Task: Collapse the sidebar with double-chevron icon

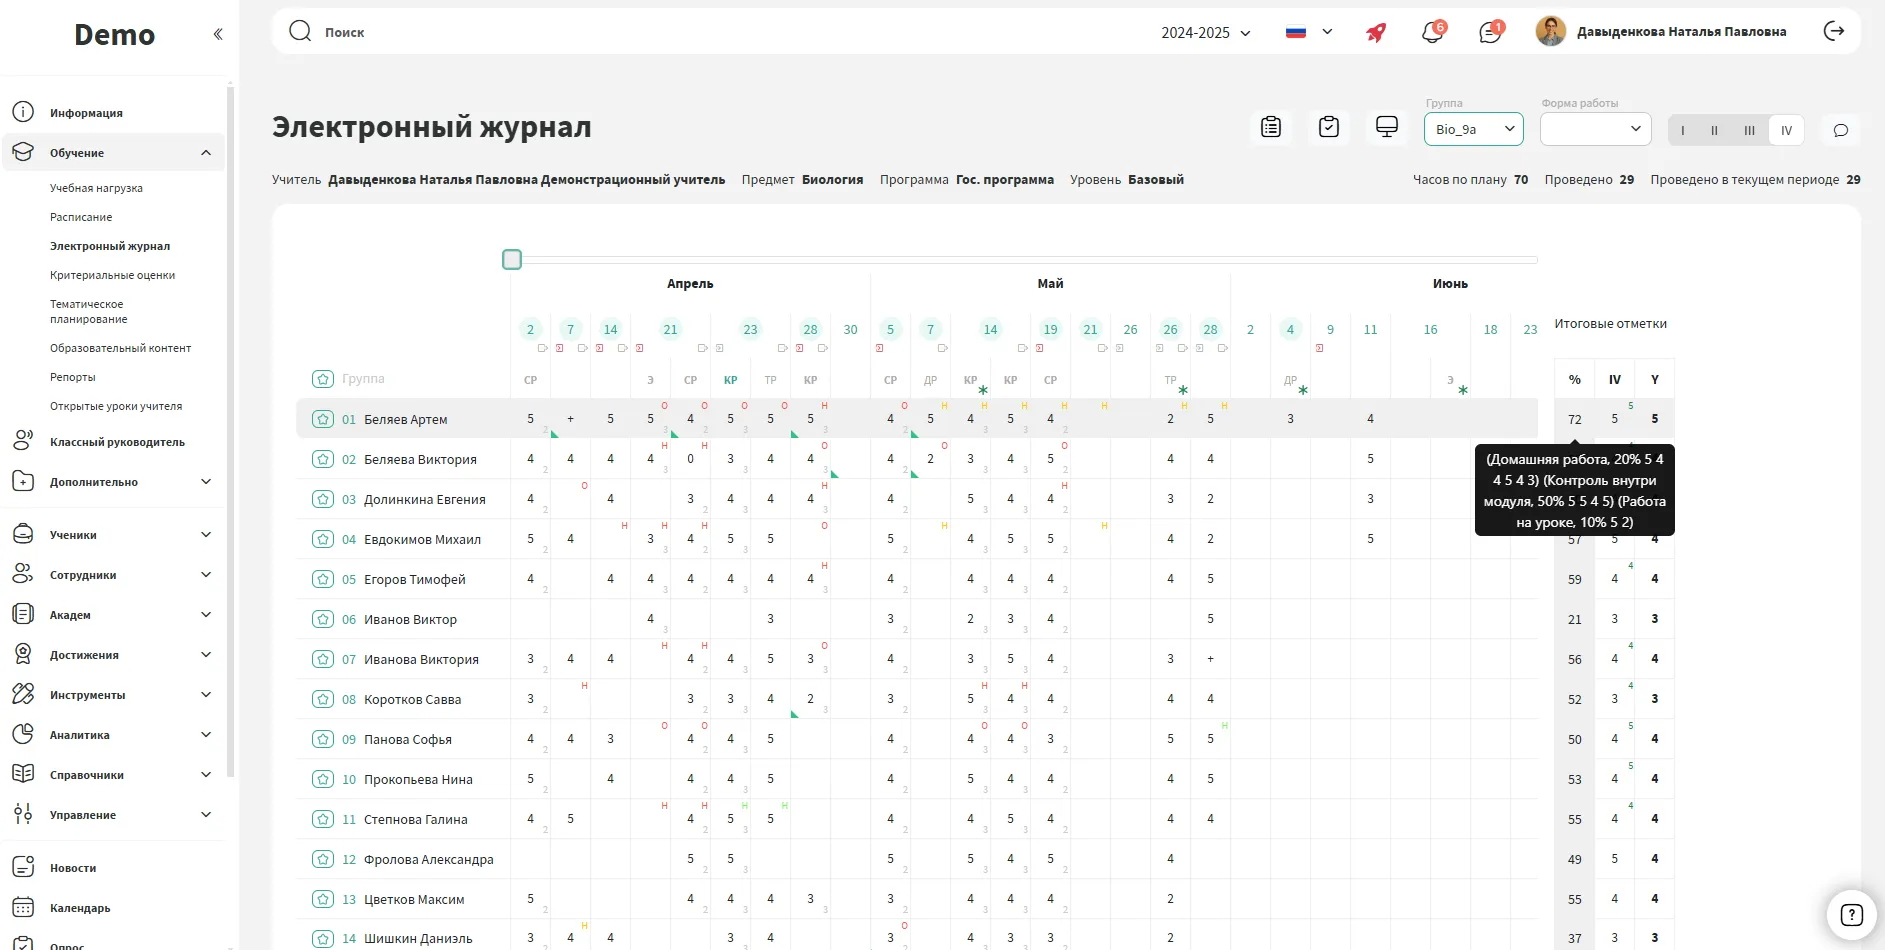Action: coord(218,34)
